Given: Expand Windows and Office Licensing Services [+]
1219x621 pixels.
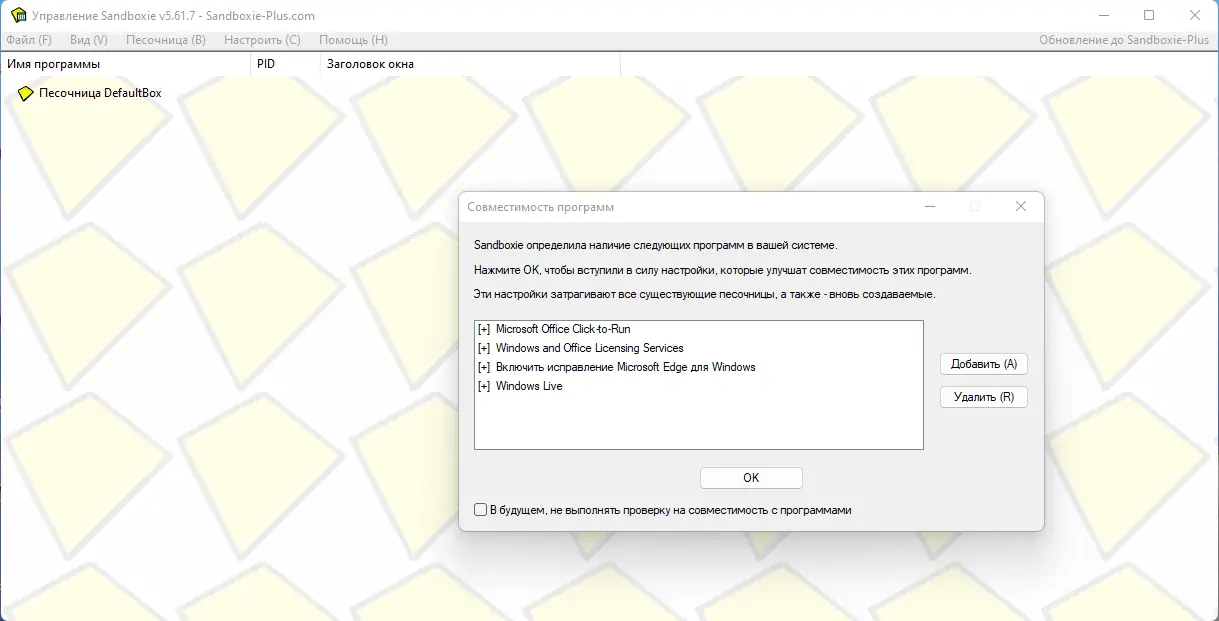Looking at the screenshot, I should click(x=484, y=348).
